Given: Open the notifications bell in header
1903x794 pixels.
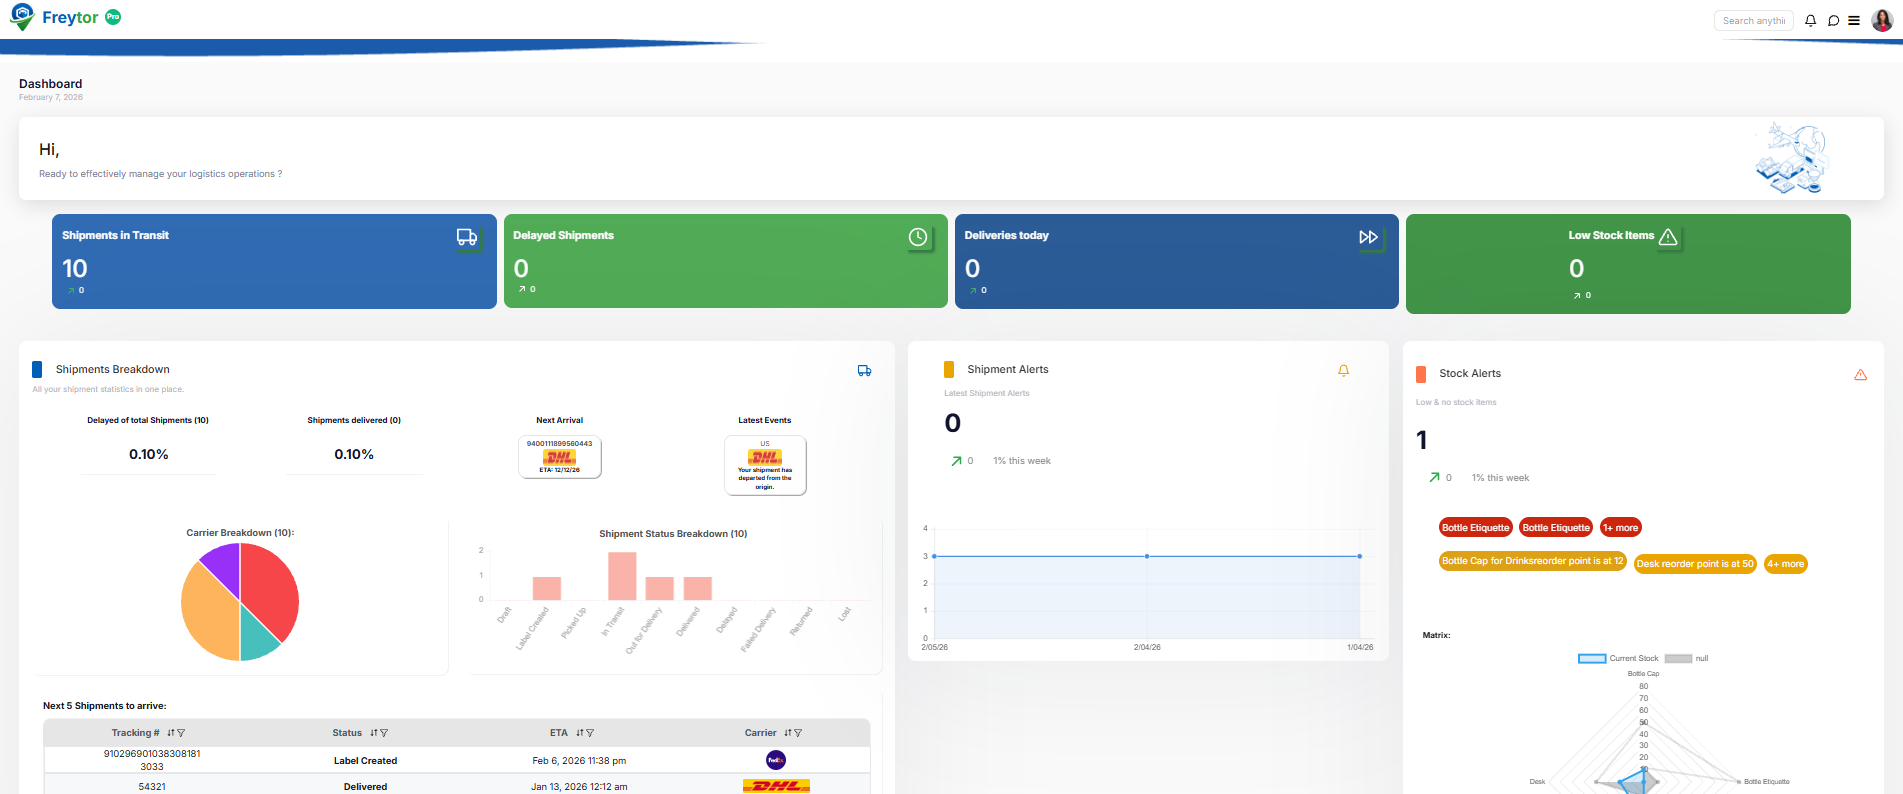Looking at the screenshot, I should click(x=1810, y=20).
